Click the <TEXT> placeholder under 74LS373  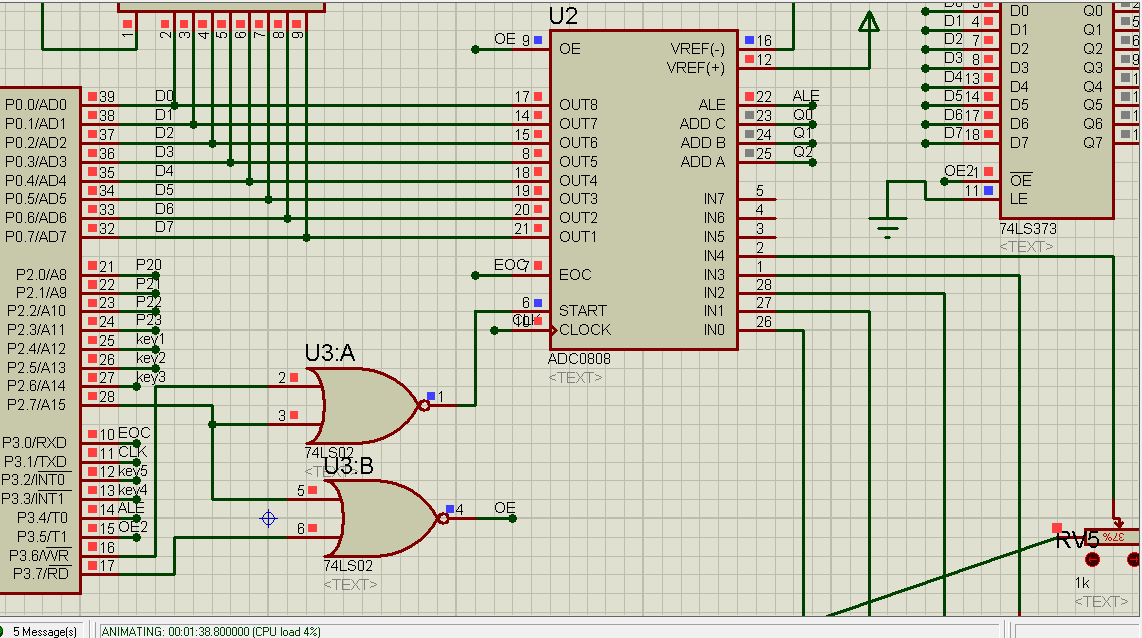click(x=1026, y=247)
